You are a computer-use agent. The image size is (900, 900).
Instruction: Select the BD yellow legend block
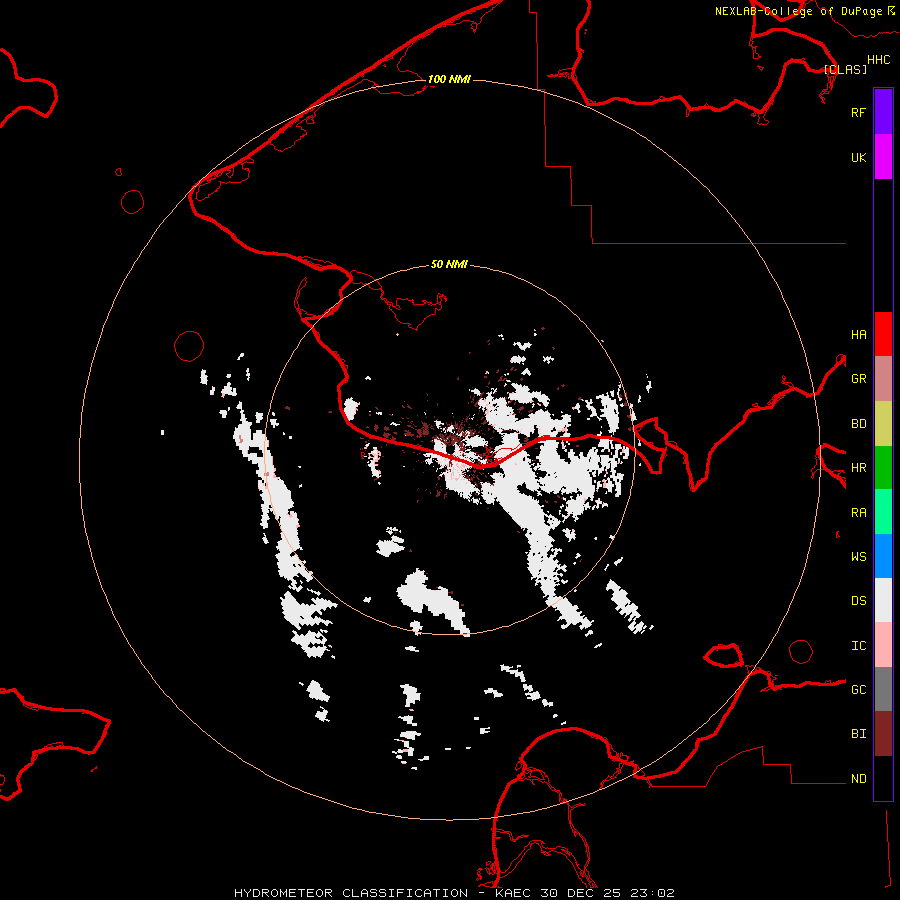[x=883, y=423]
